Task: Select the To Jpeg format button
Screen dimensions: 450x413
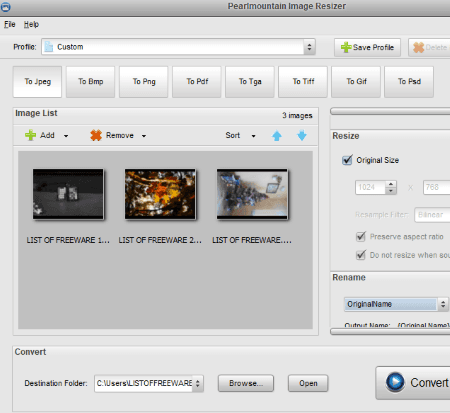Action: click(x=37, y=82)
